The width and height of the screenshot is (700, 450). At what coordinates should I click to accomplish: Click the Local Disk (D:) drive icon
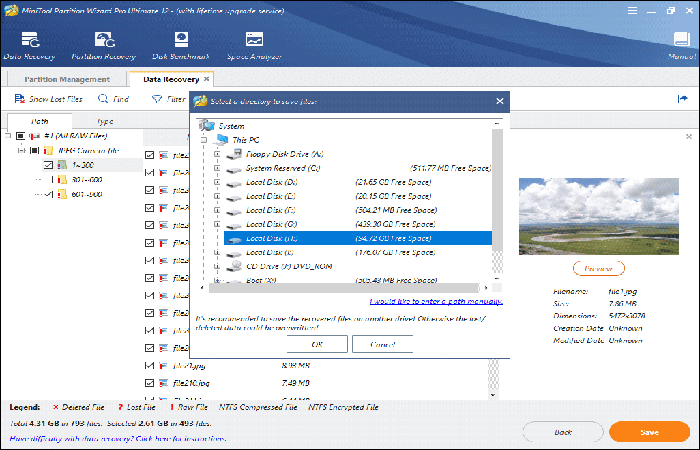coord(233,183)
